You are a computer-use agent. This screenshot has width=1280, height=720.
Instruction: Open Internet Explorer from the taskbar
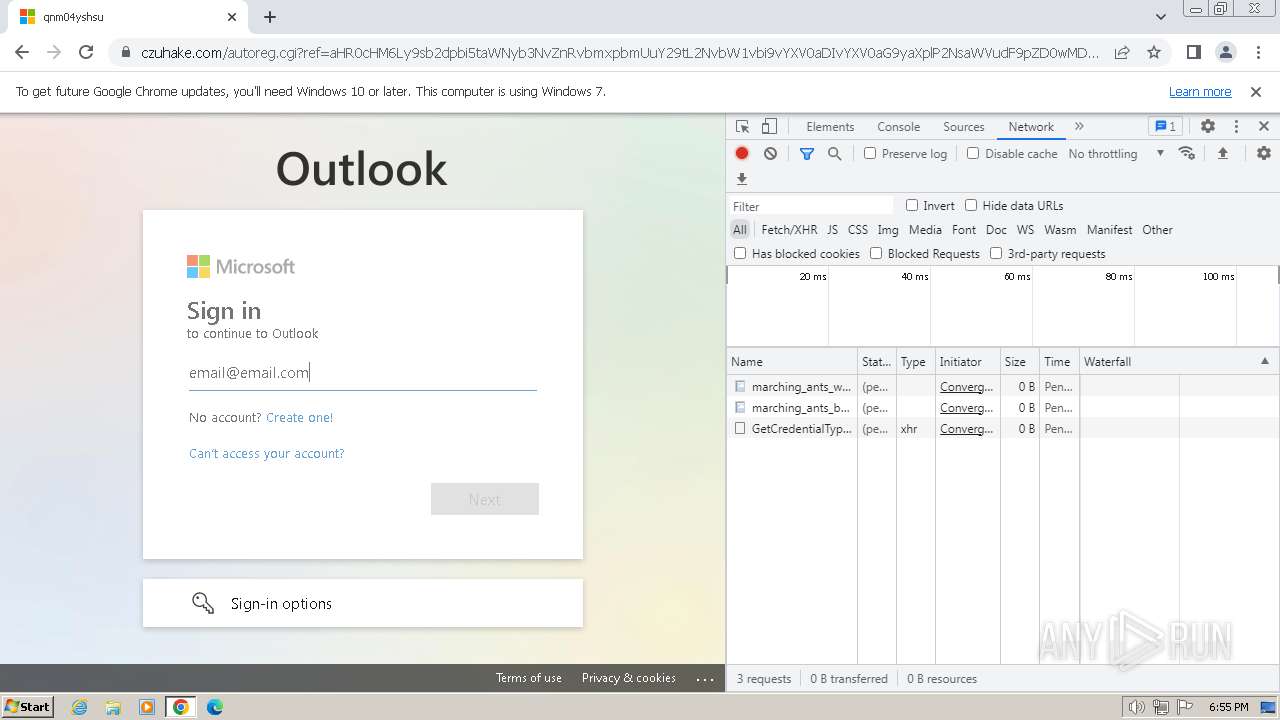pos(79,707)
